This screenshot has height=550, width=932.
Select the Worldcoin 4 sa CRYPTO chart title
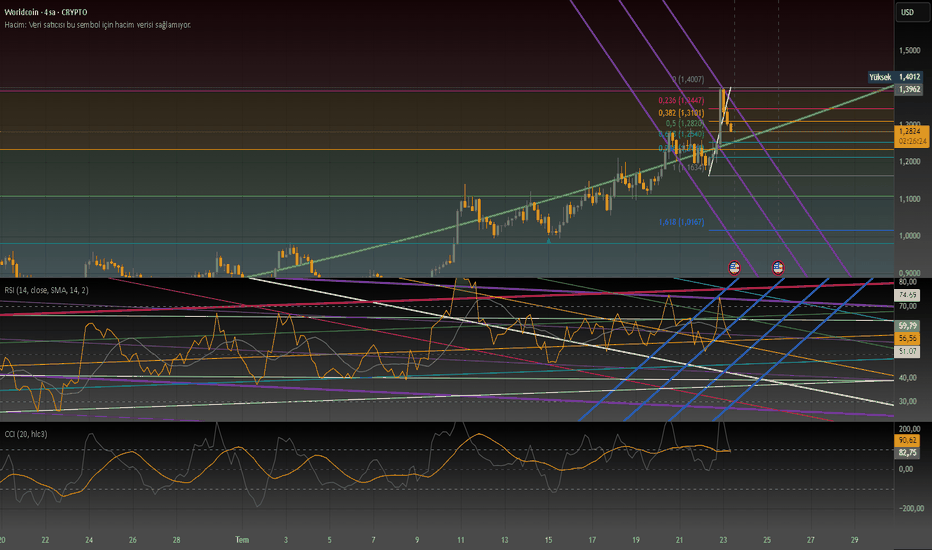click(x=46, y=12)
